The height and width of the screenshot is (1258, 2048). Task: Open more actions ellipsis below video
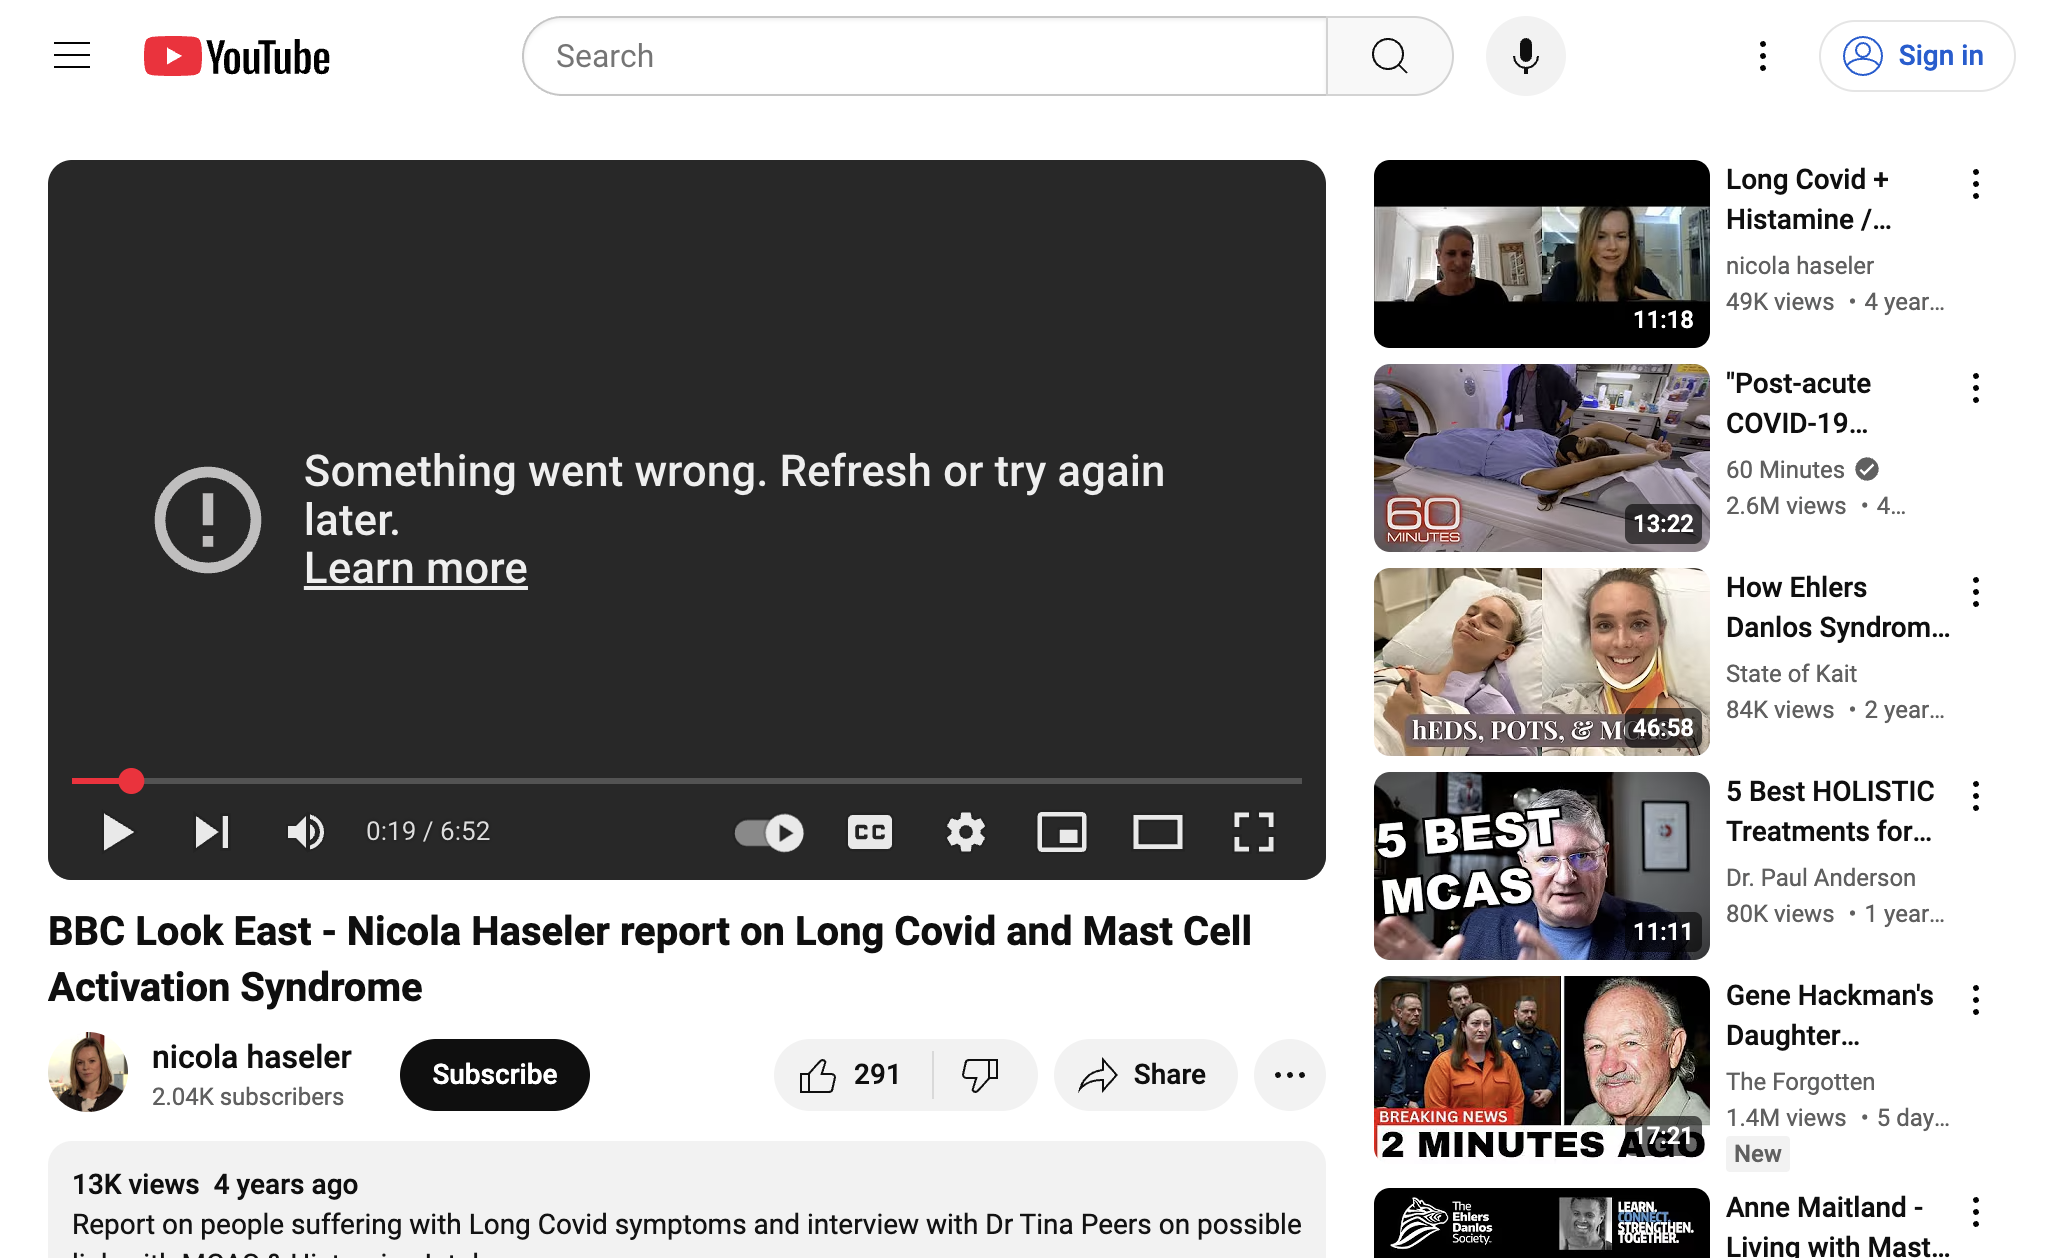pos(1290,1075)
